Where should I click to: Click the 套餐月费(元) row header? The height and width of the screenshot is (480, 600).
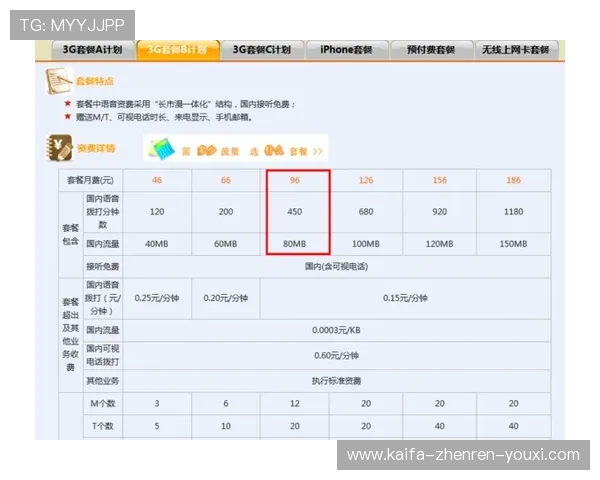click(x=90, y=180)
